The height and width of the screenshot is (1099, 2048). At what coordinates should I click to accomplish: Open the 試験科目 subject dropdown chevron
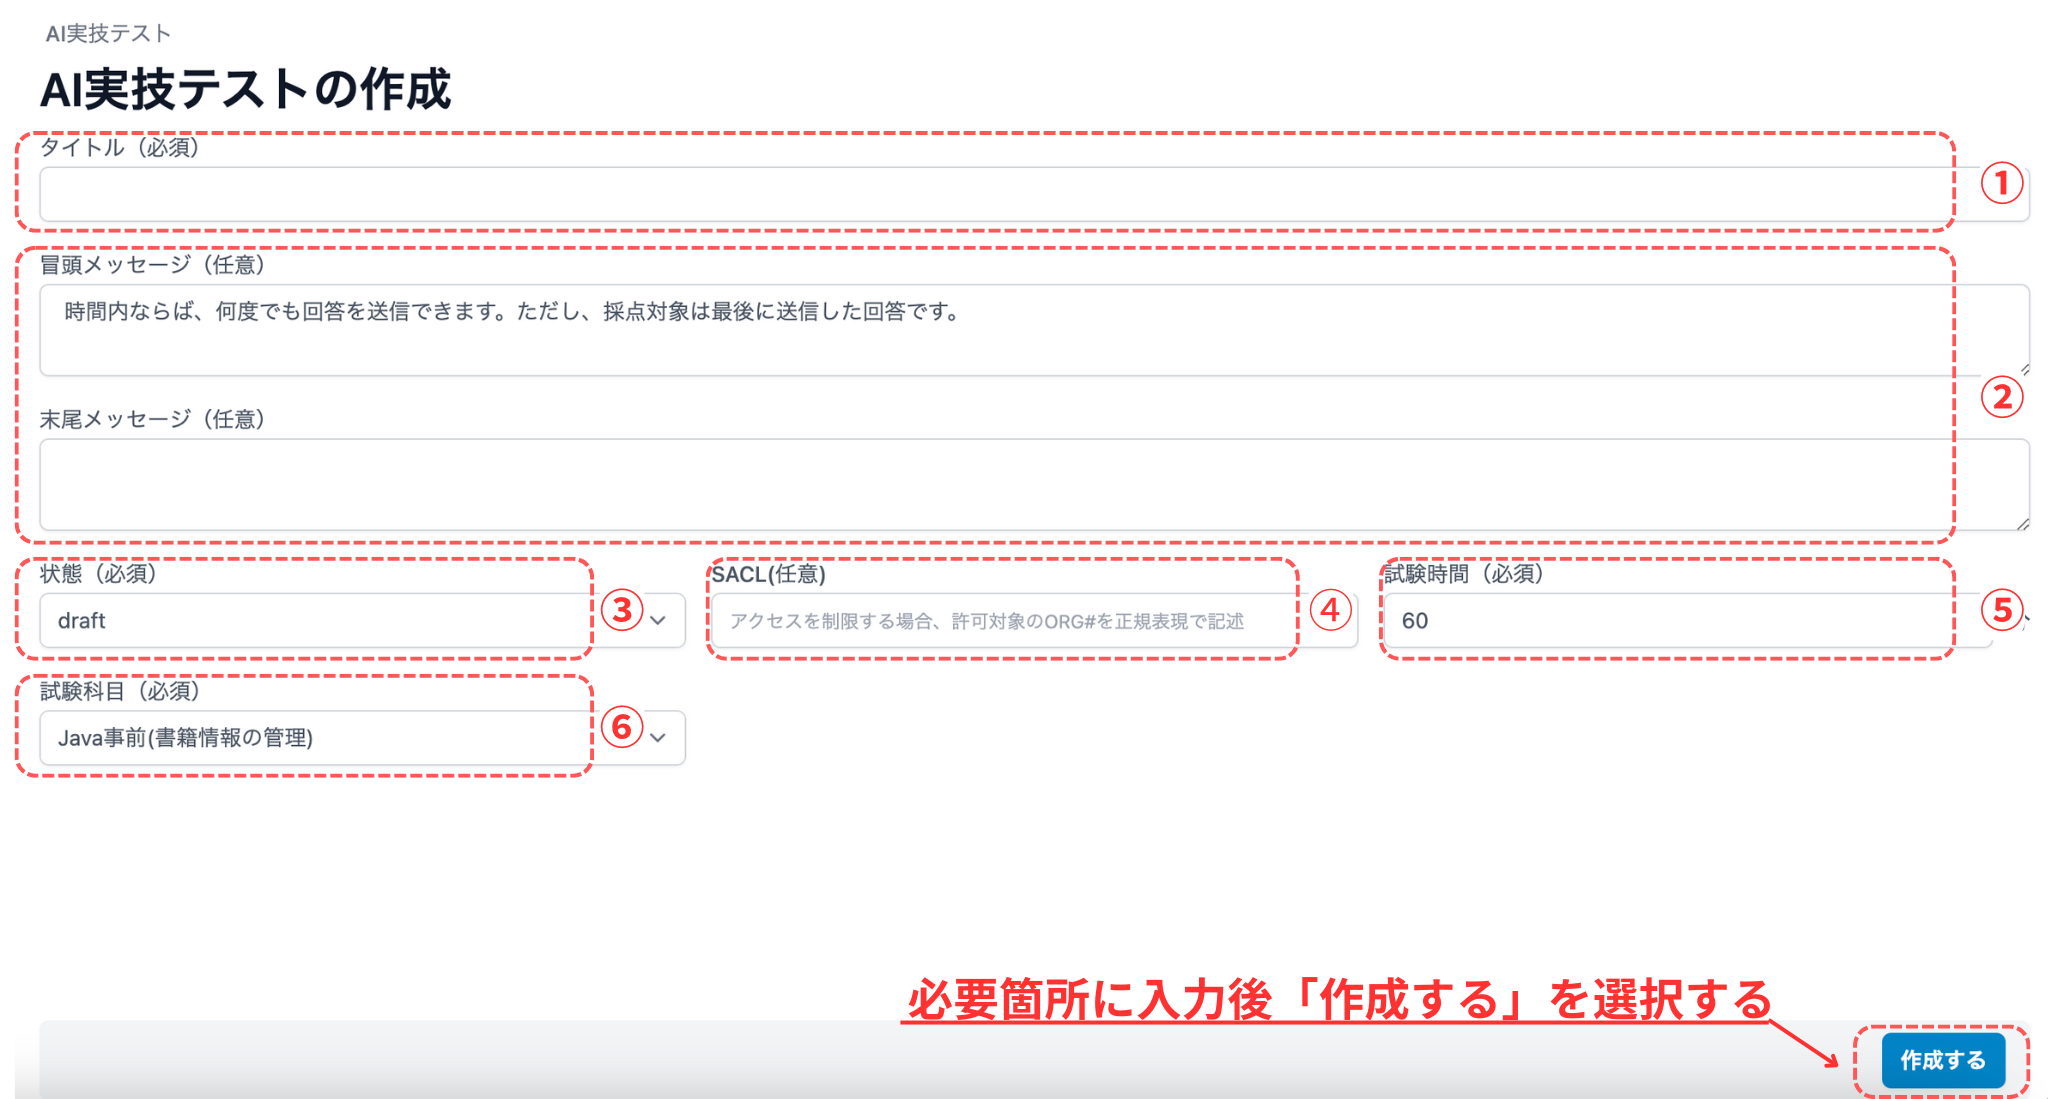(x=658, y=738)
